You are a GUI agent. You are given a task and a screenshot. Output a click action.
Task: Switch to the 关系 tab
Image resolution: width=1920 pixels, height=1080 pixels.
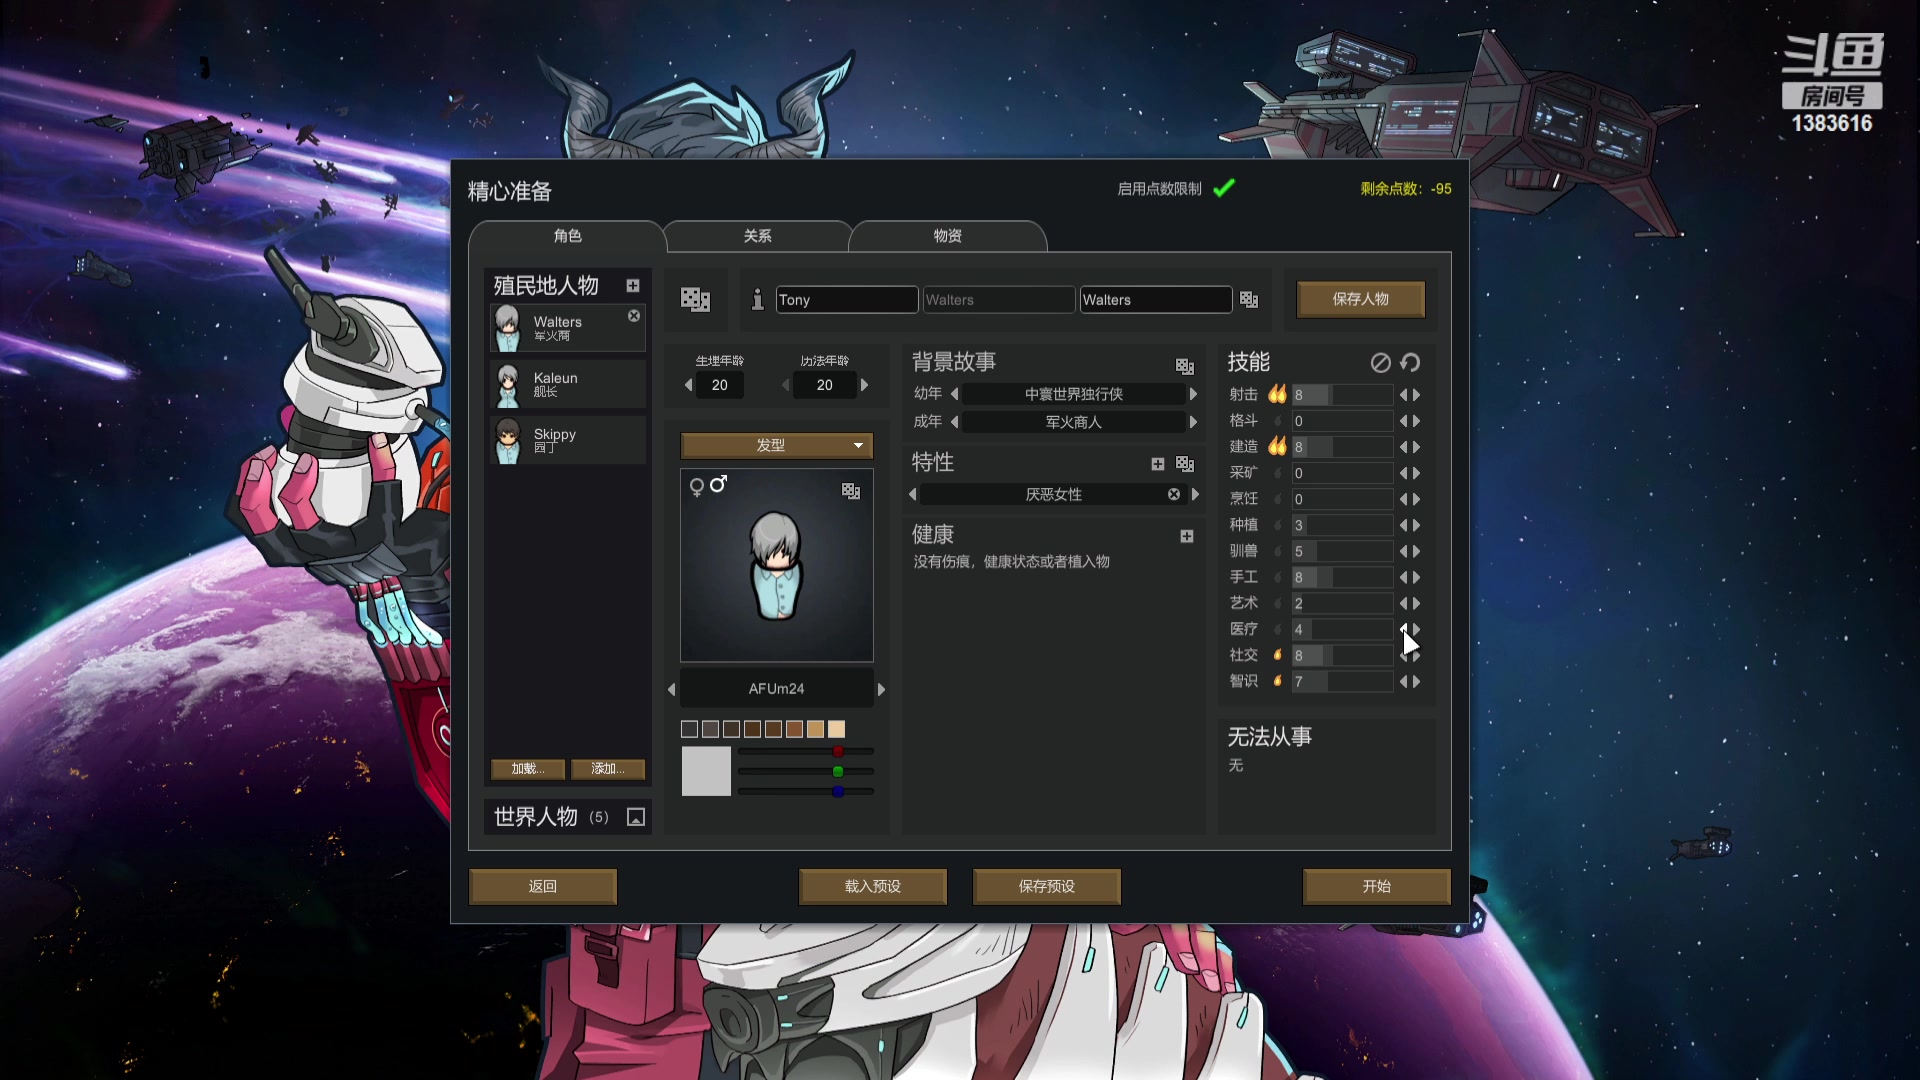coord(757,236)
